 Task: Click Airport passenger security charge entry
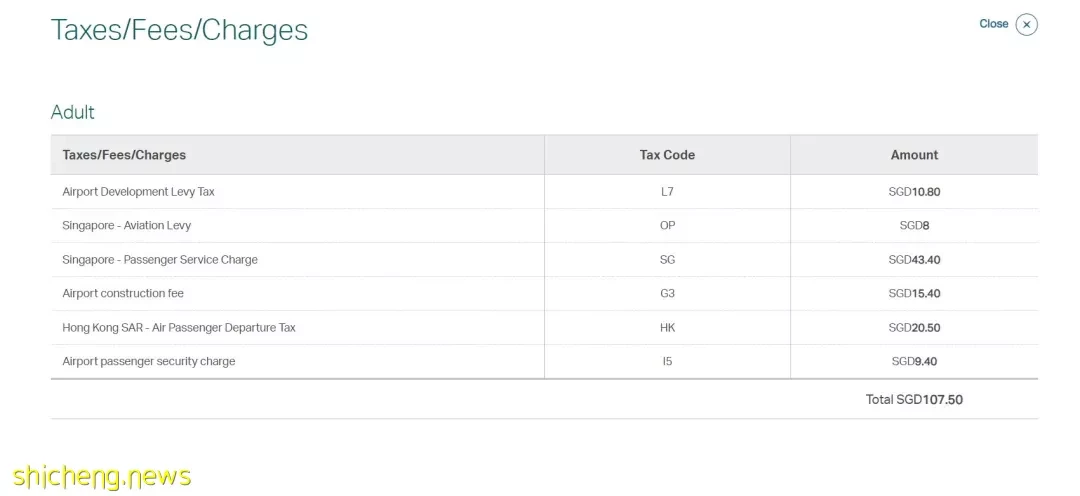point(149,361)
